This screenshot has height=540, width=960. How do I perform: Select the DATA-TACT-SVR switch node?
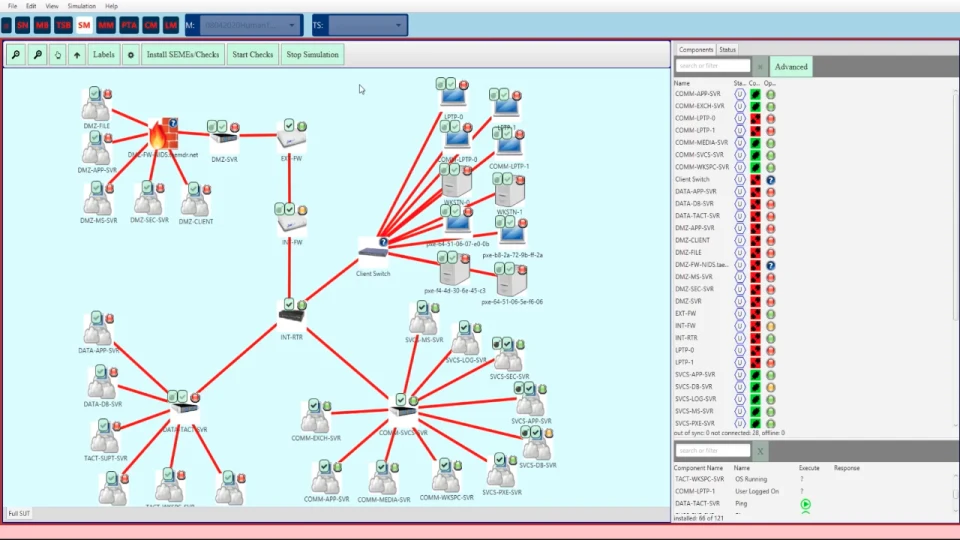(183, 405)
